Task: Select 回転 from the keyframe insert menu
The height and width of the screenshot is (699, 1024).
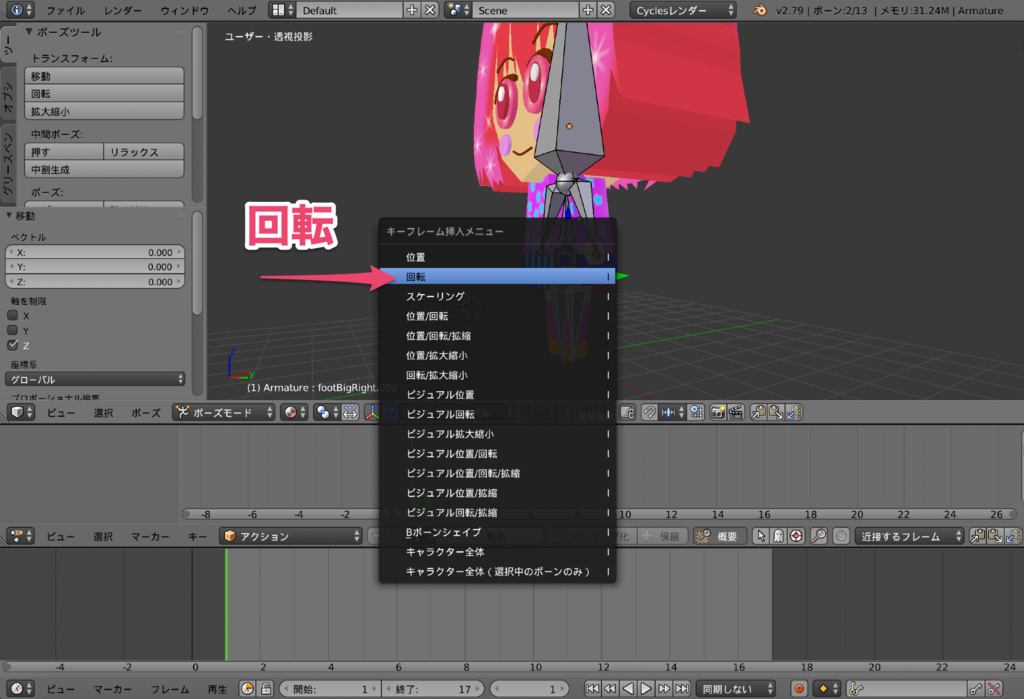Action: [x=497, y=275]
